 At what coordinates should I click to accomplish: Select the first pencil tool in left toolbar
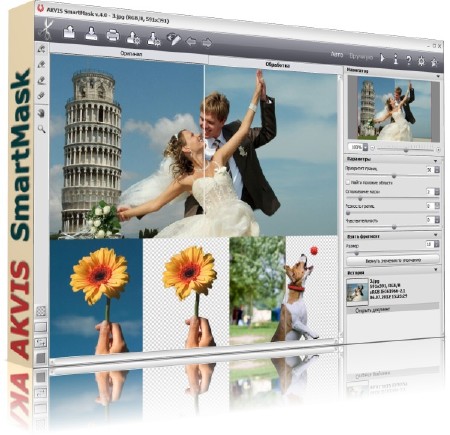click(41, 49)
